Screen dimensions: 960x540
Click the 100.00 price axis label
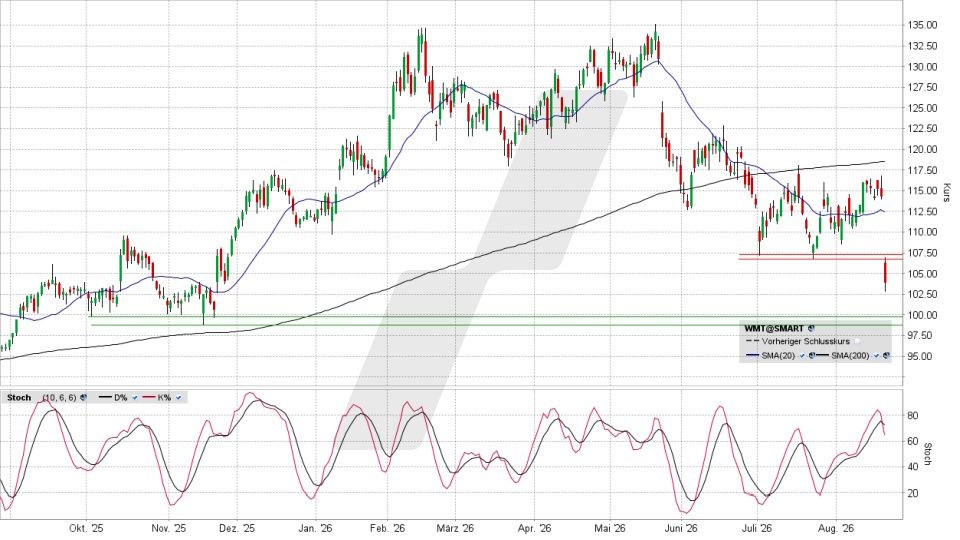click(x=923, y=315)
